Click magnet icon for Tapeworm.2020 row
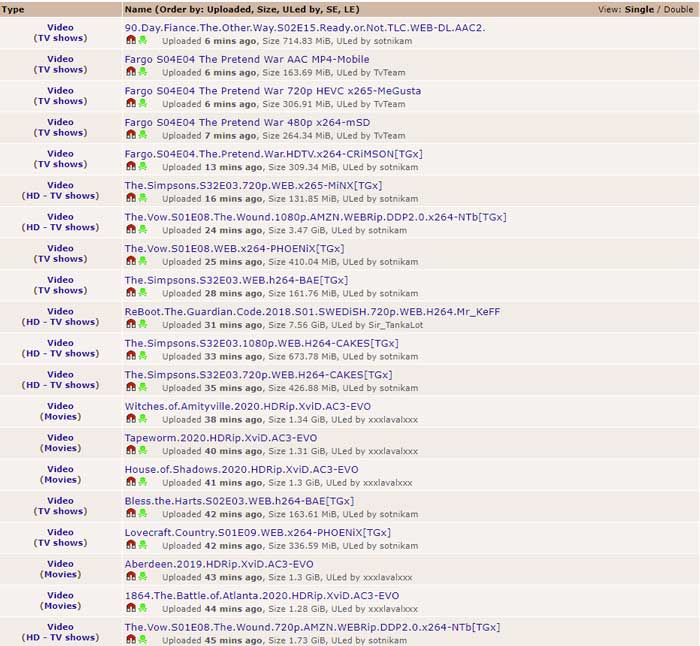The width and height of the screenshot is (700, 646). tap(131, 450)
